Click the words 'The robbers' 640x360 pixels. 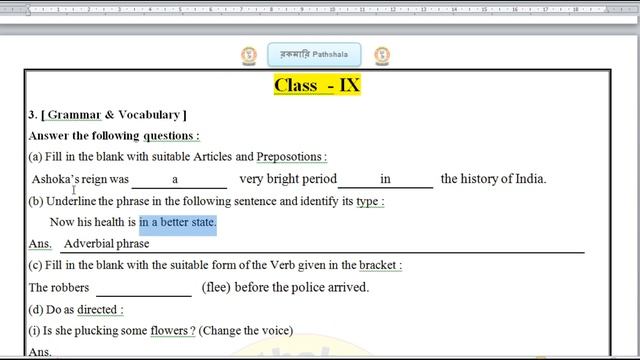[x=59, y=287]
